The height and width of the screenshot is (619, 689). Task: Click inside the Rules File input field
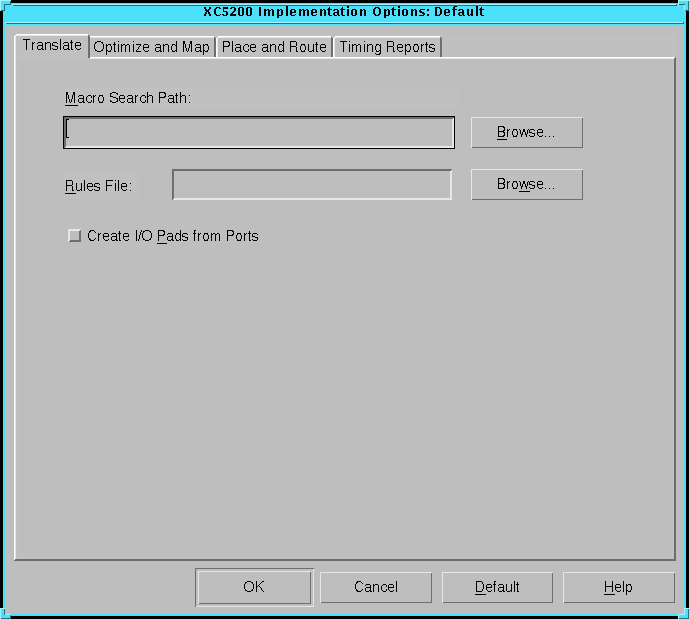pos(312,185)
